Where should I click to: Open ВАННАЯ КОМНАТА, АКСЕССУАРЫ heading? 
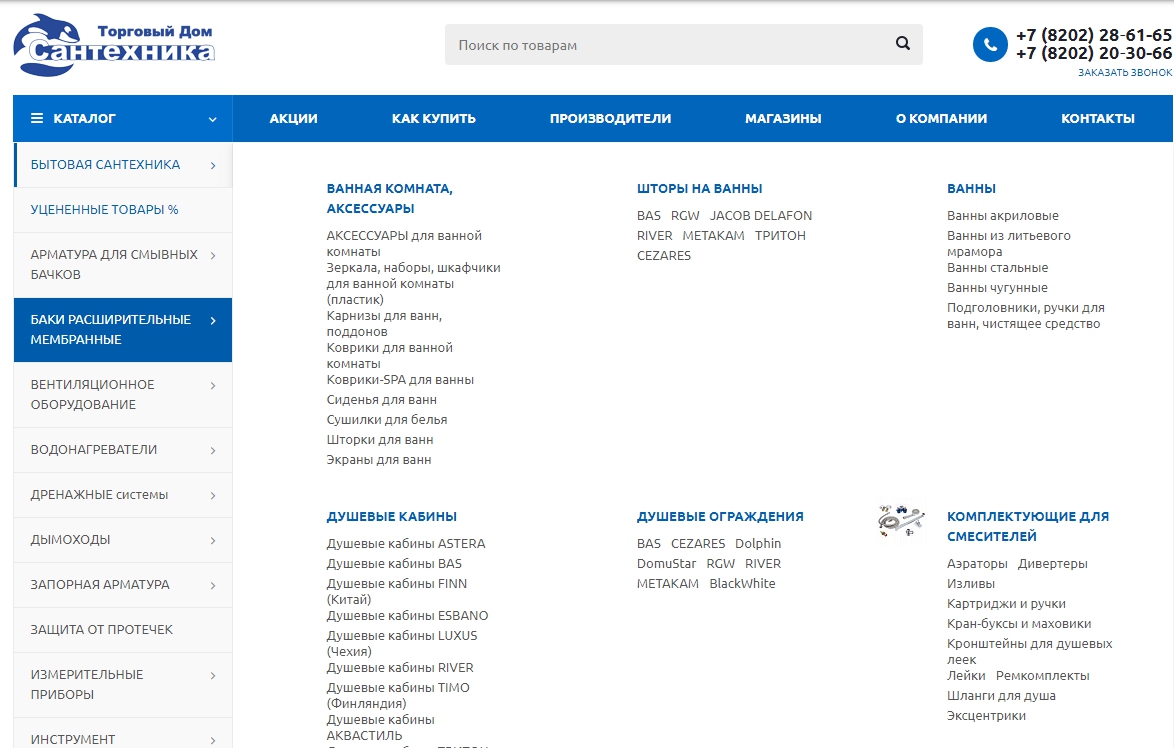[x=389, y=198]
